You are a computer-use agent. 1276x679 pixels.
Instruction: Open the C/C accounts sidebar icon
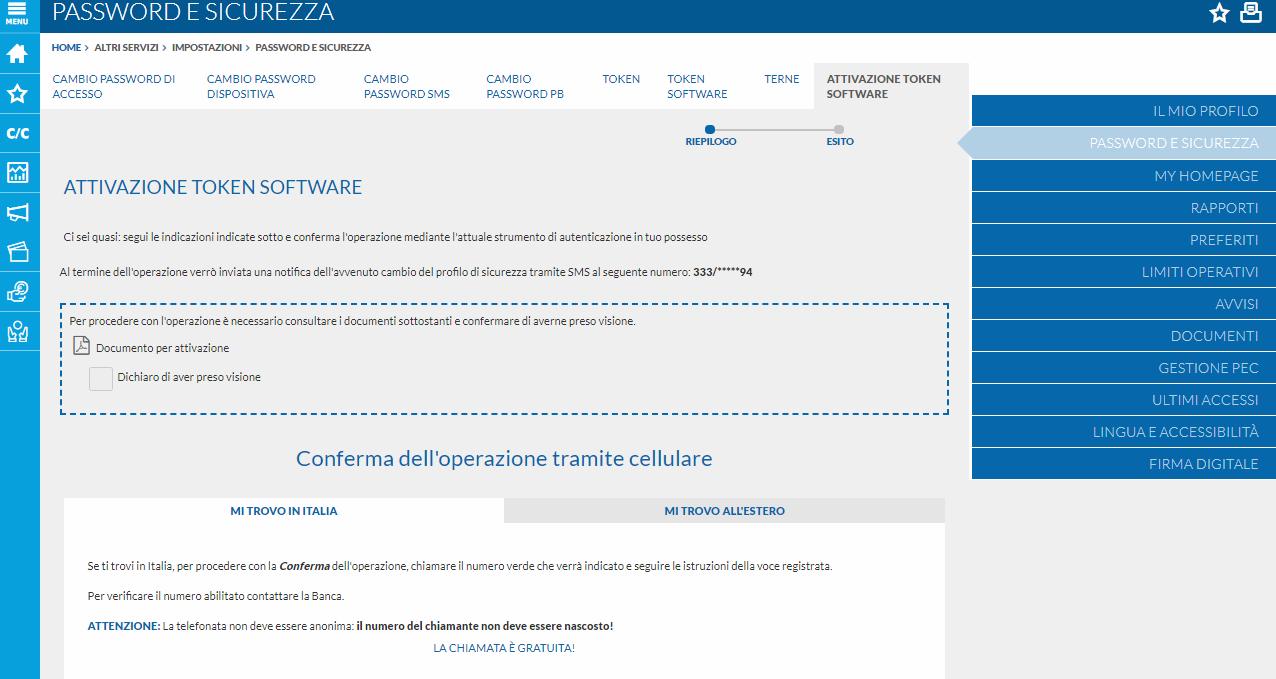pyautogui.click(x=18, y=133)
